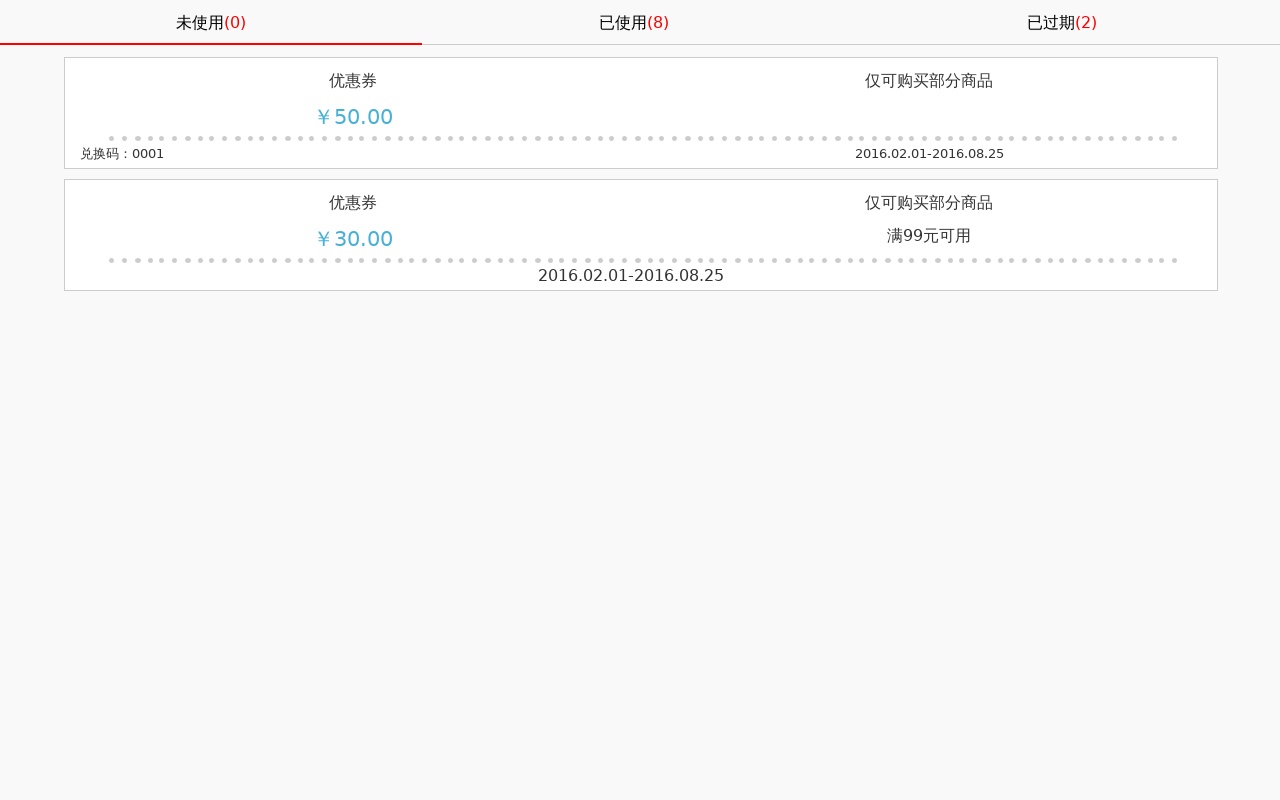Click the 优惠券 title on the ￥30.00 card
The width and height of the screenshot is (1280, 800).
click(353, 203)
